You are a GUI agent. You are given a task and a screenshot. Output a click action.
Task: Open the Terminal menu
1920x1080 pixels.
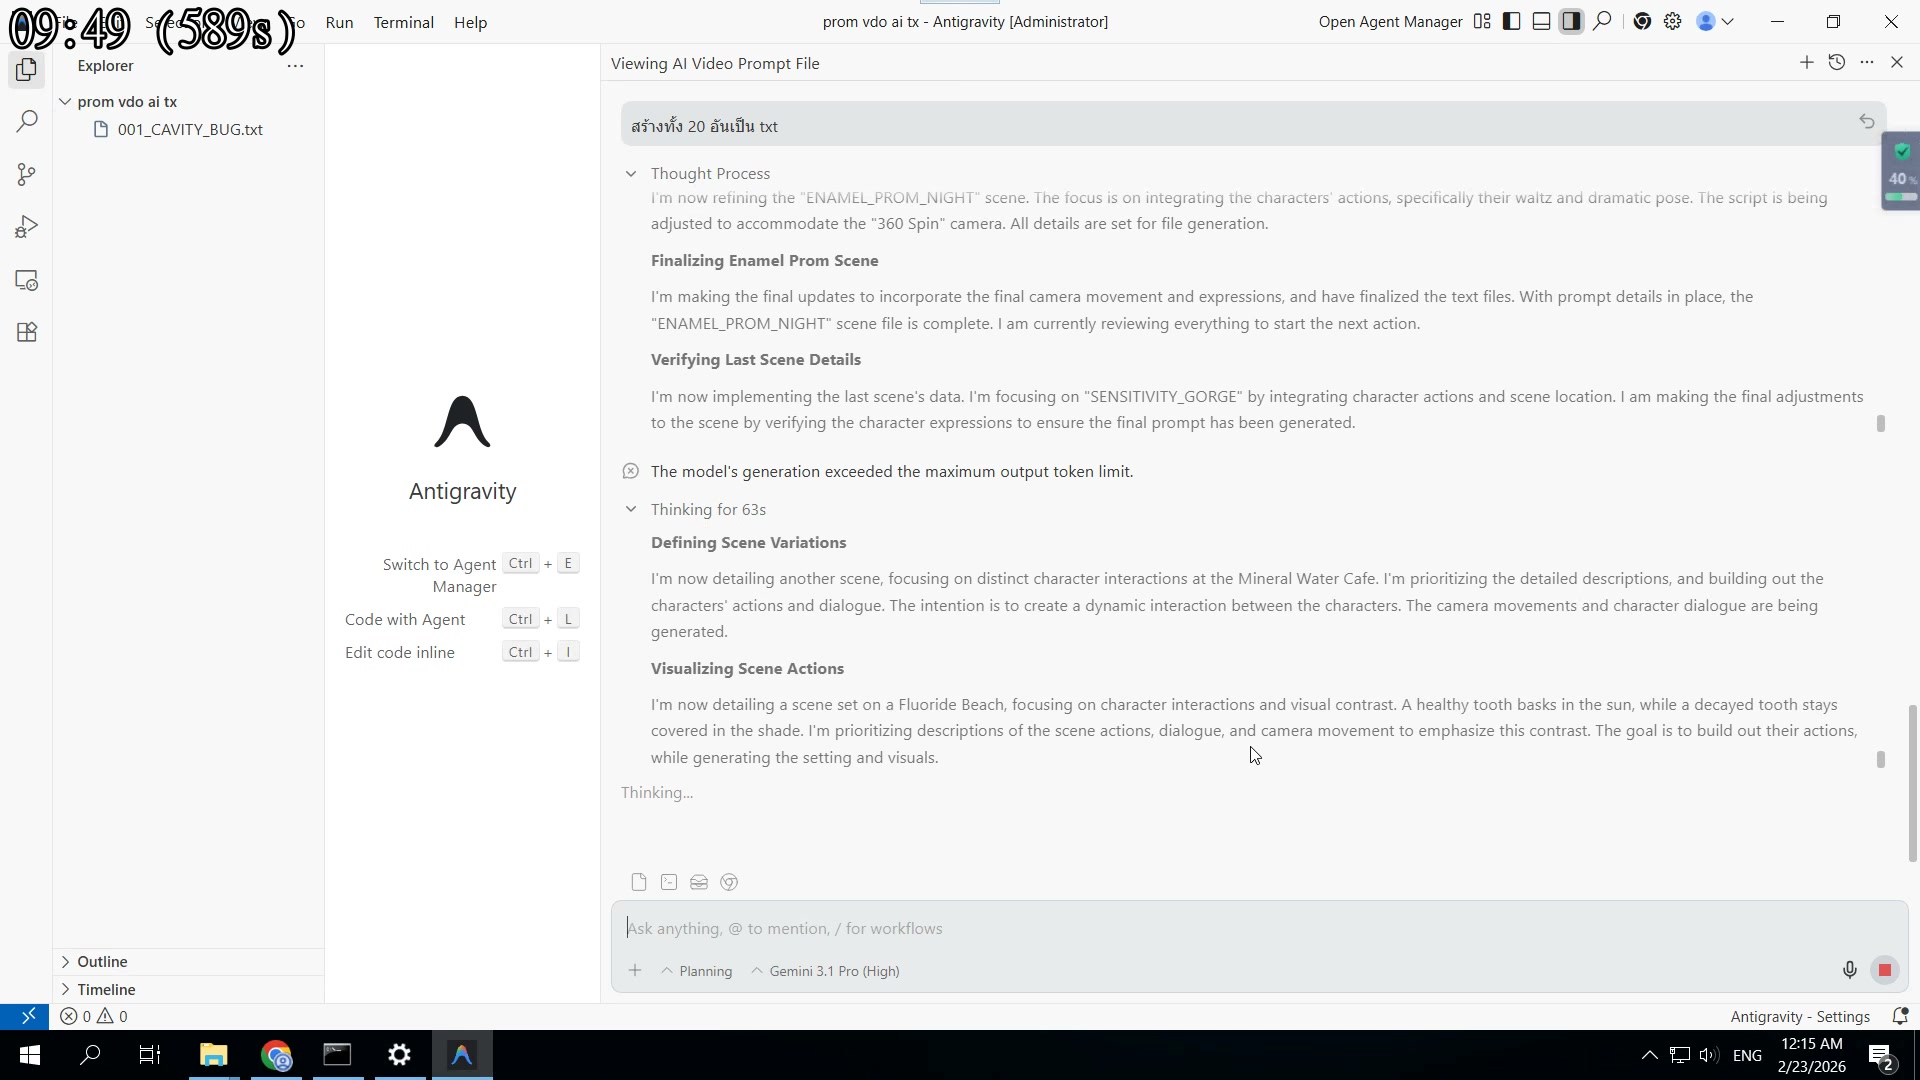click(403, 22)
